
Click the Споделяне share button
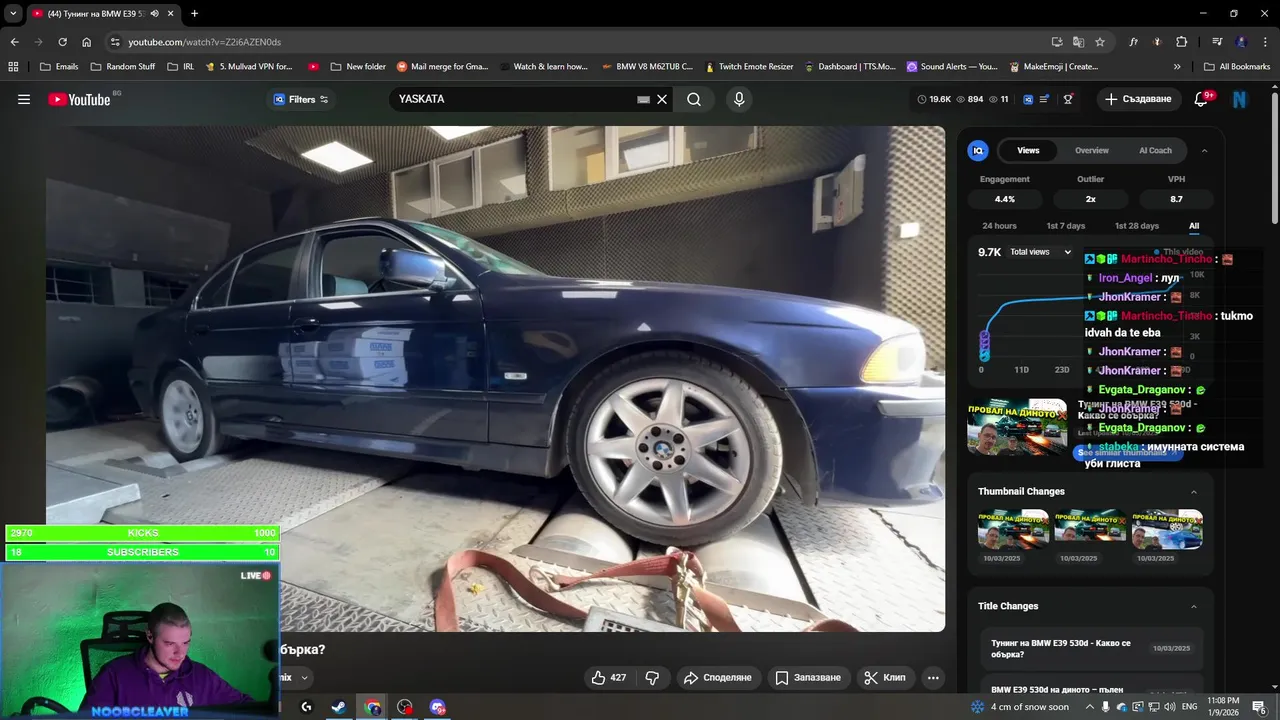pyautogui.click(x=718, y=677)
